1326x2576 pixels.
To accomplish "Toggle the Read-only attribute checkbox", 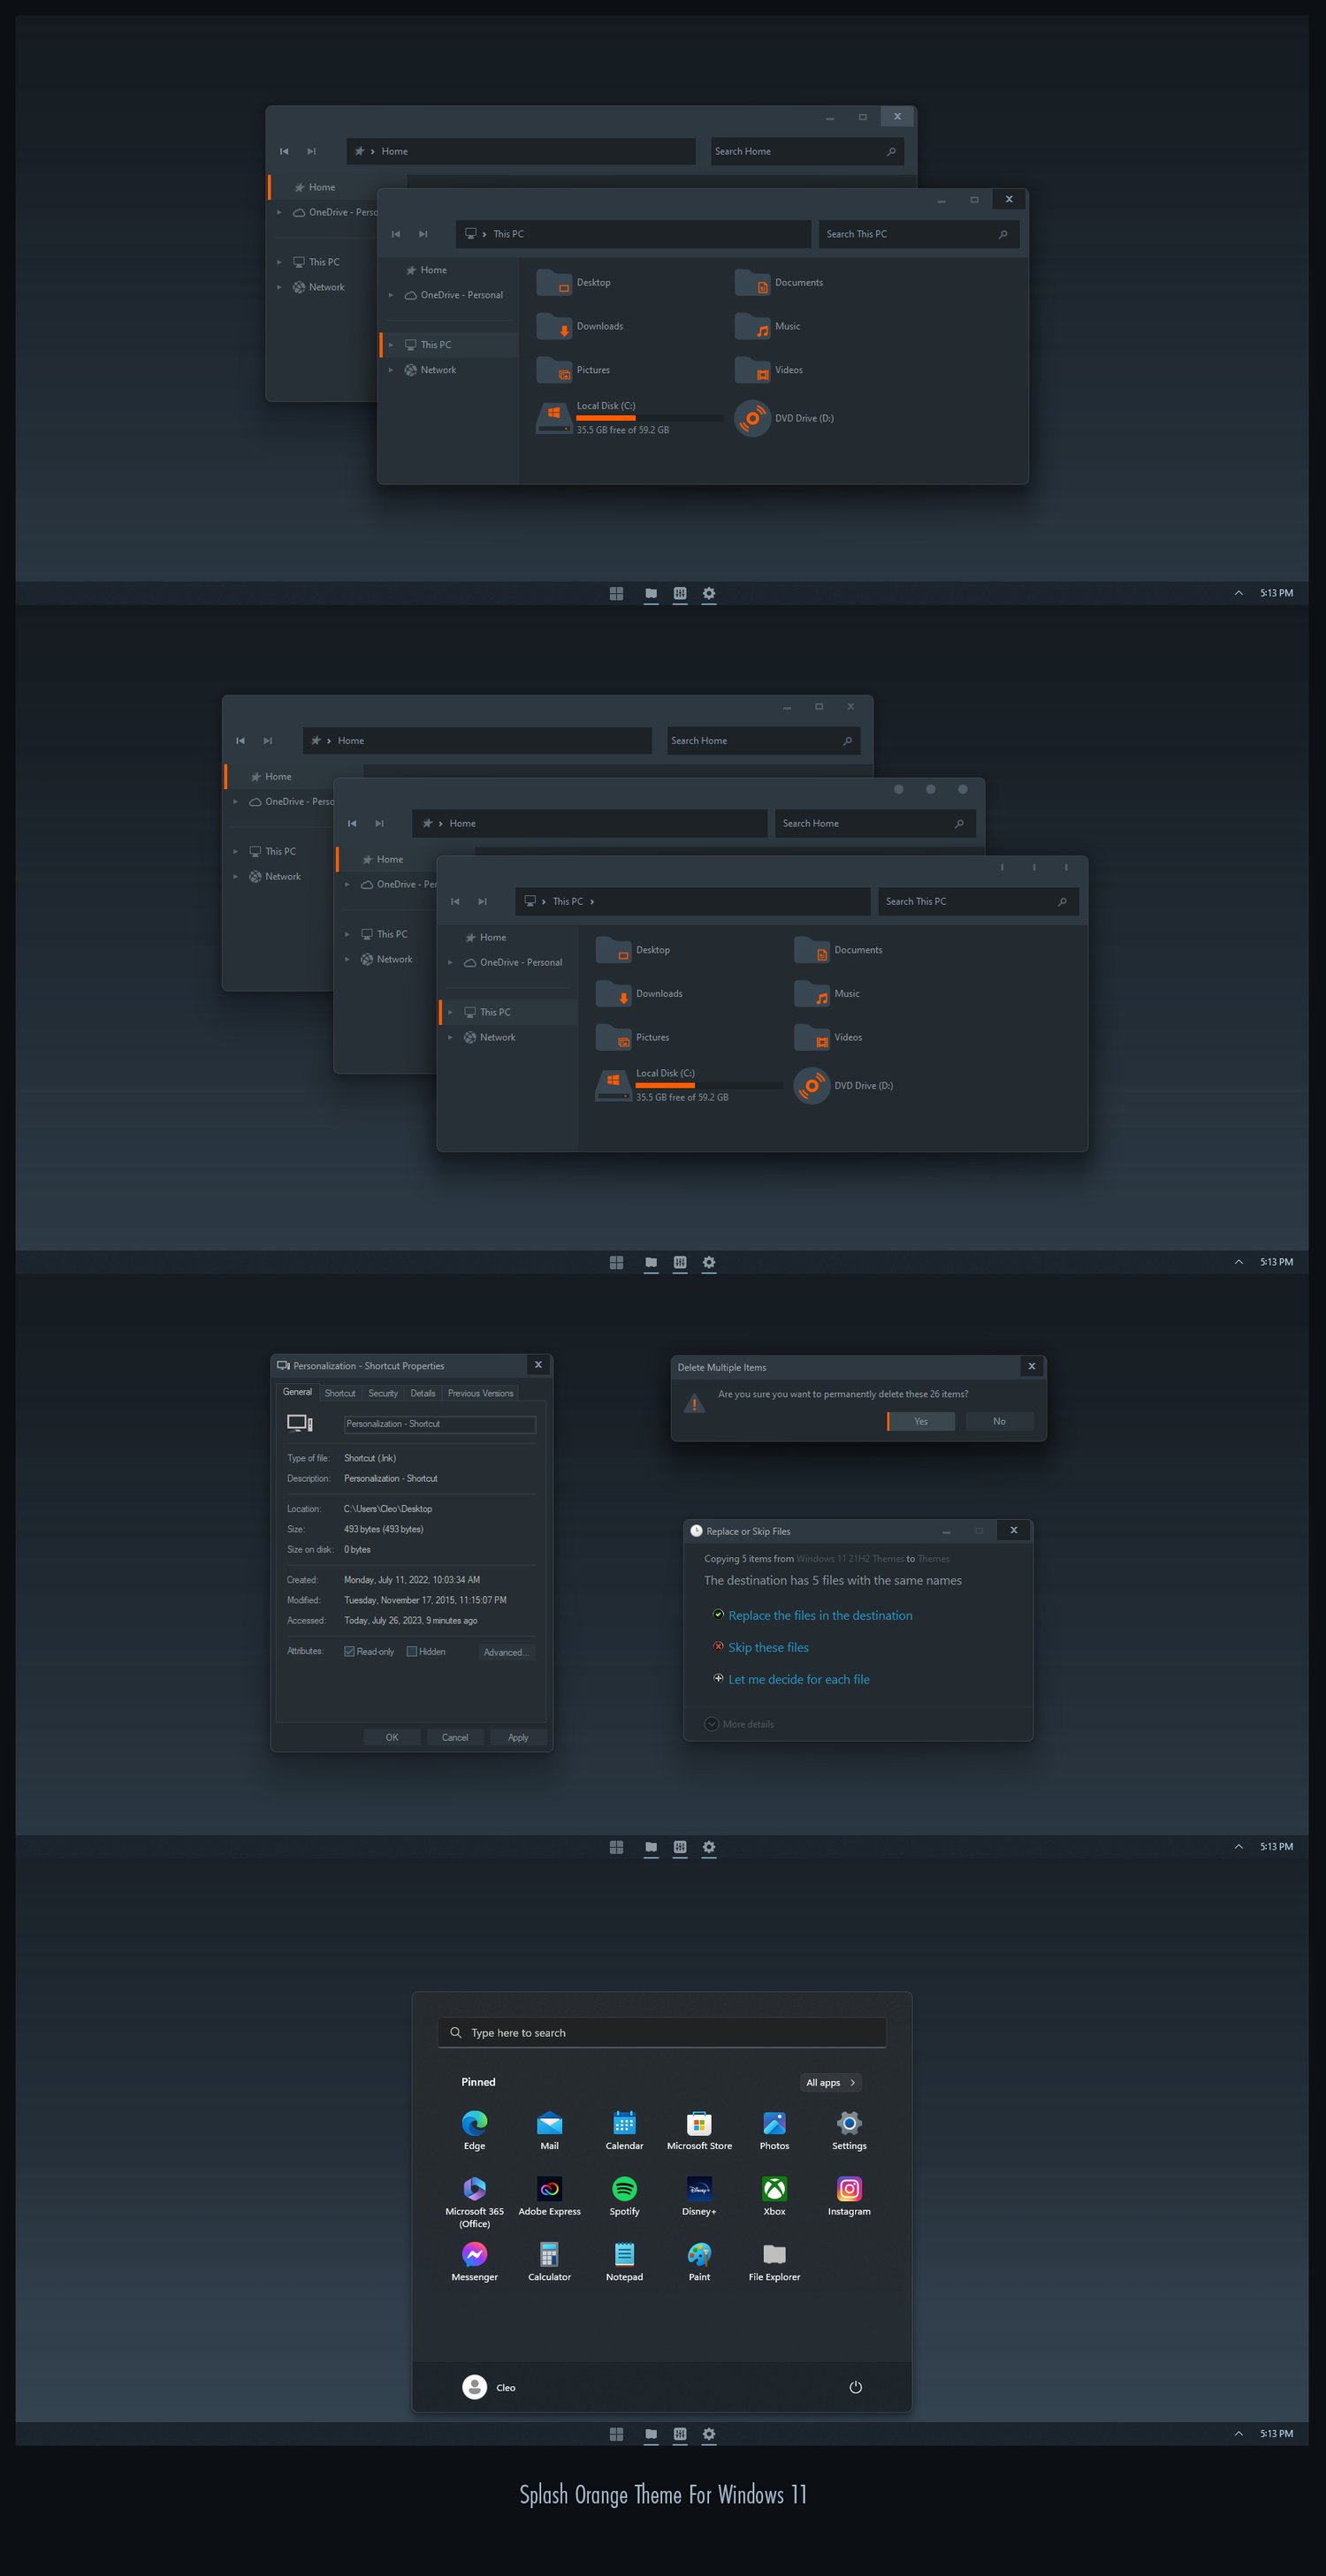I will 349,1651.
